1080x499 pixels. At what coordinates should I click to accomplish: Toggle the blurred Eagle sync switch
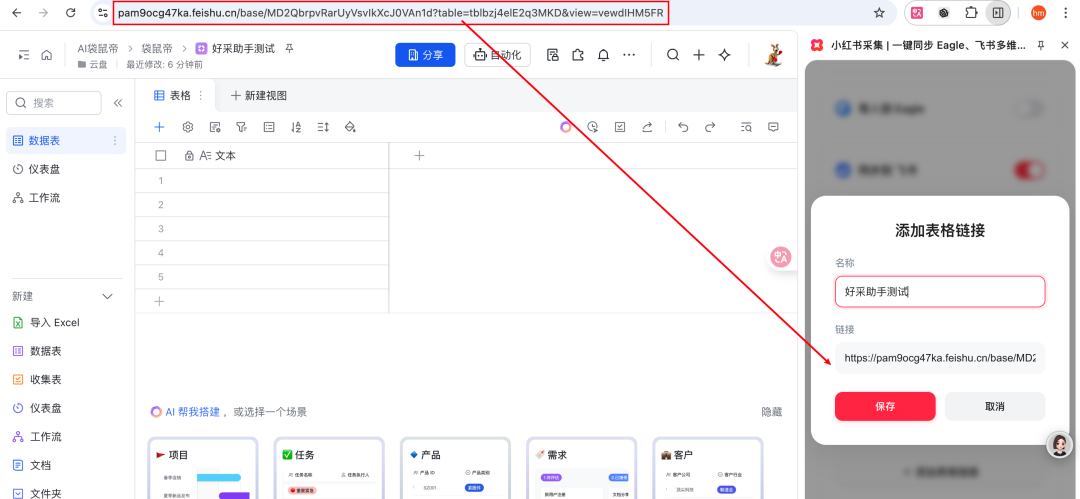click(1029, 108)
